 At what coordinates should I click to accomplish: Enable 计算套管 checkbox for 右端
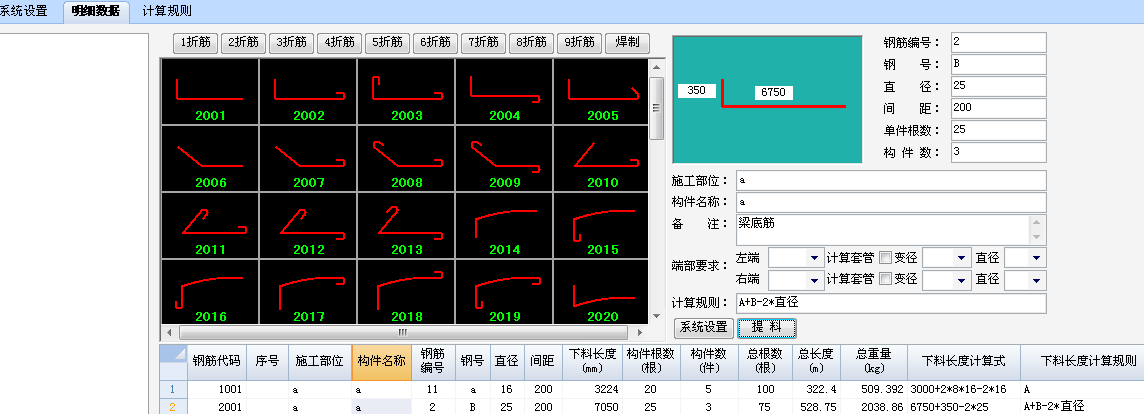(x=886, y=279)
